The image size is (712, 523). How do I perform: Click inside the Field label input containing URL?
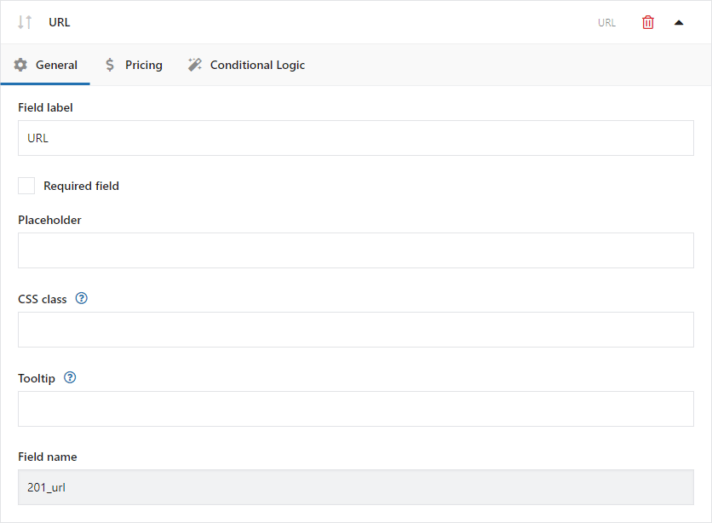[x=356, y=138]
